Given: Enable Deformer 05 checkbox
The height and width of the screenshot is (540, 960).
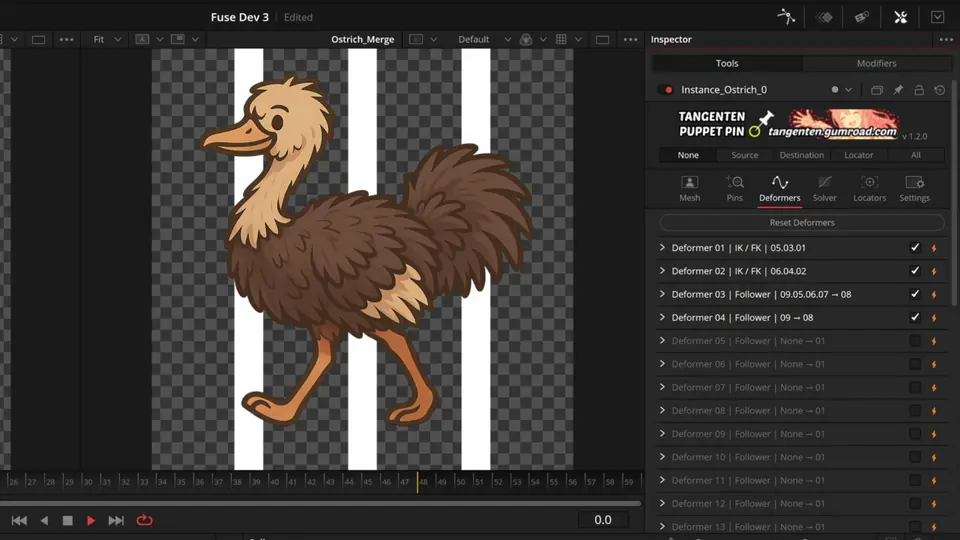Looking at the screenshot, I should click(x=915, y=340).
